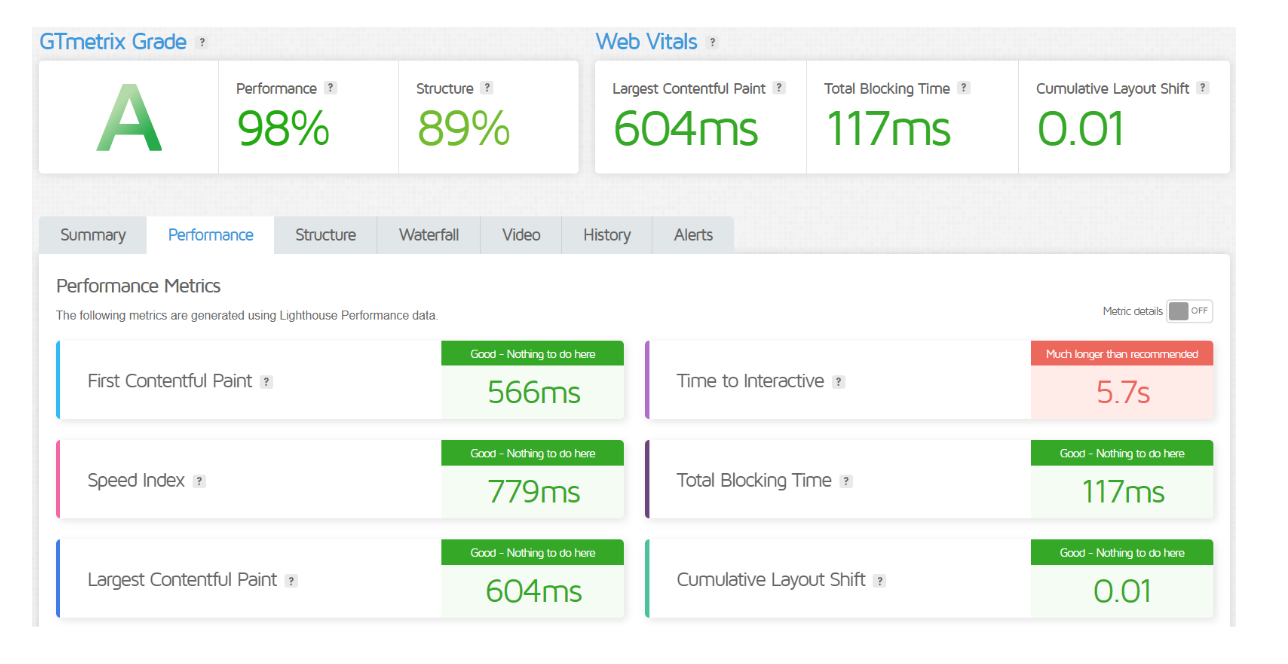
Task: Click the Good badge on Speed Index
Action: [532, 453]
